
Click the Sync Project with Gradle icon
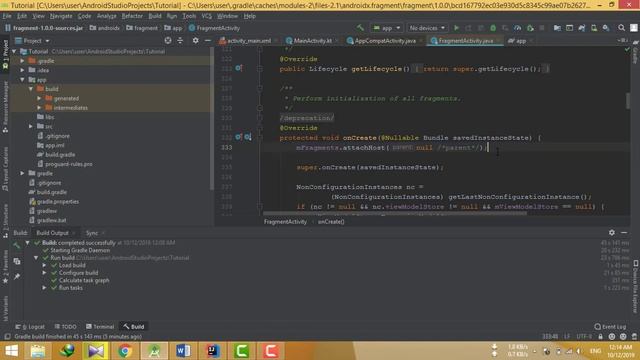click(x=582, y=28)
